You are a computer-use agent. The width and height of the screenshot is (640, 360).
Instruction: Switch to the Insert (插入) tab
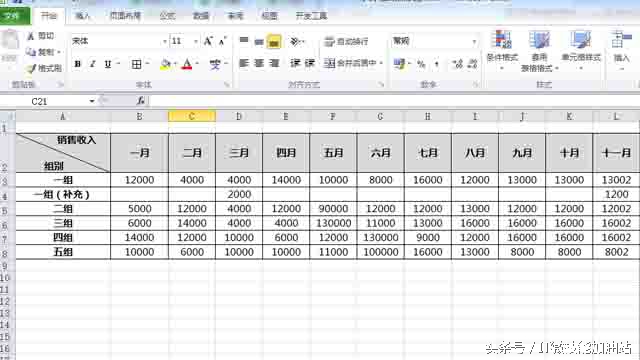pos(82,16)
